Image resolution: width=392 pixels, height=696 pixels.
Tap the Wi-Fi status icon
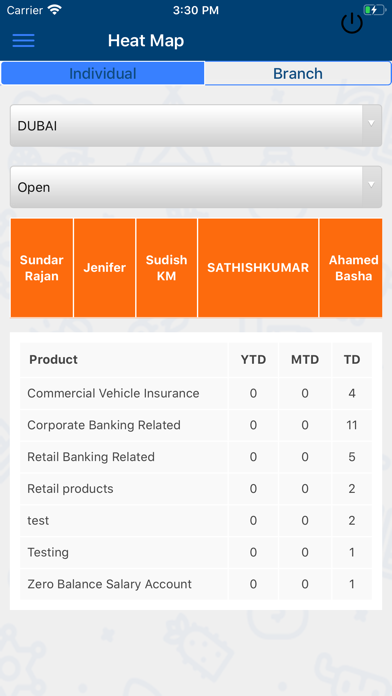(55, 10)
